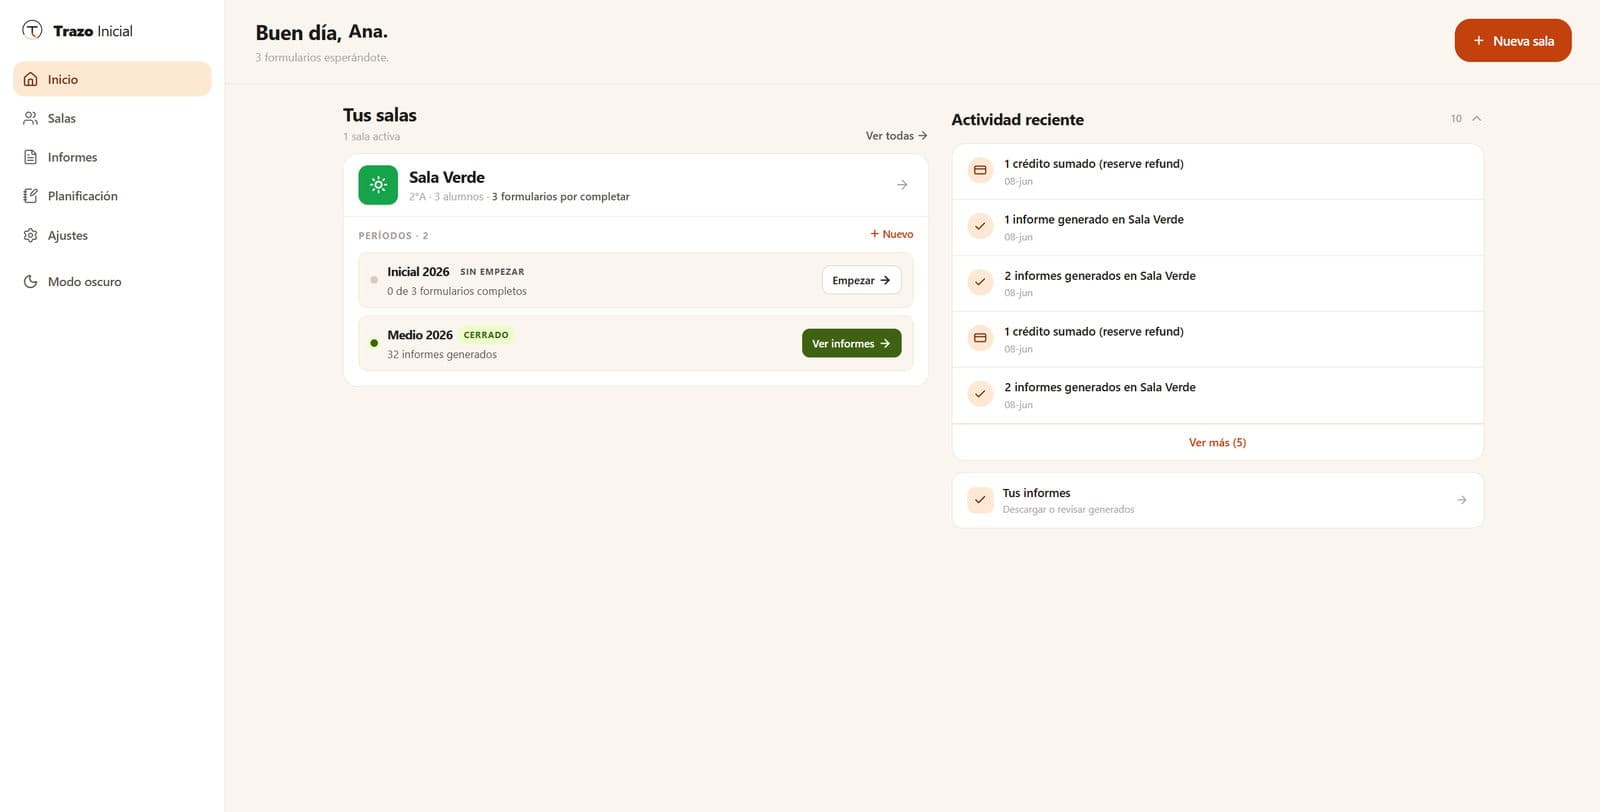This screenshot has width=1600, height=812.
Task: Collapse the Actividad reciente chevron
Action: [x=1476, y=118]
